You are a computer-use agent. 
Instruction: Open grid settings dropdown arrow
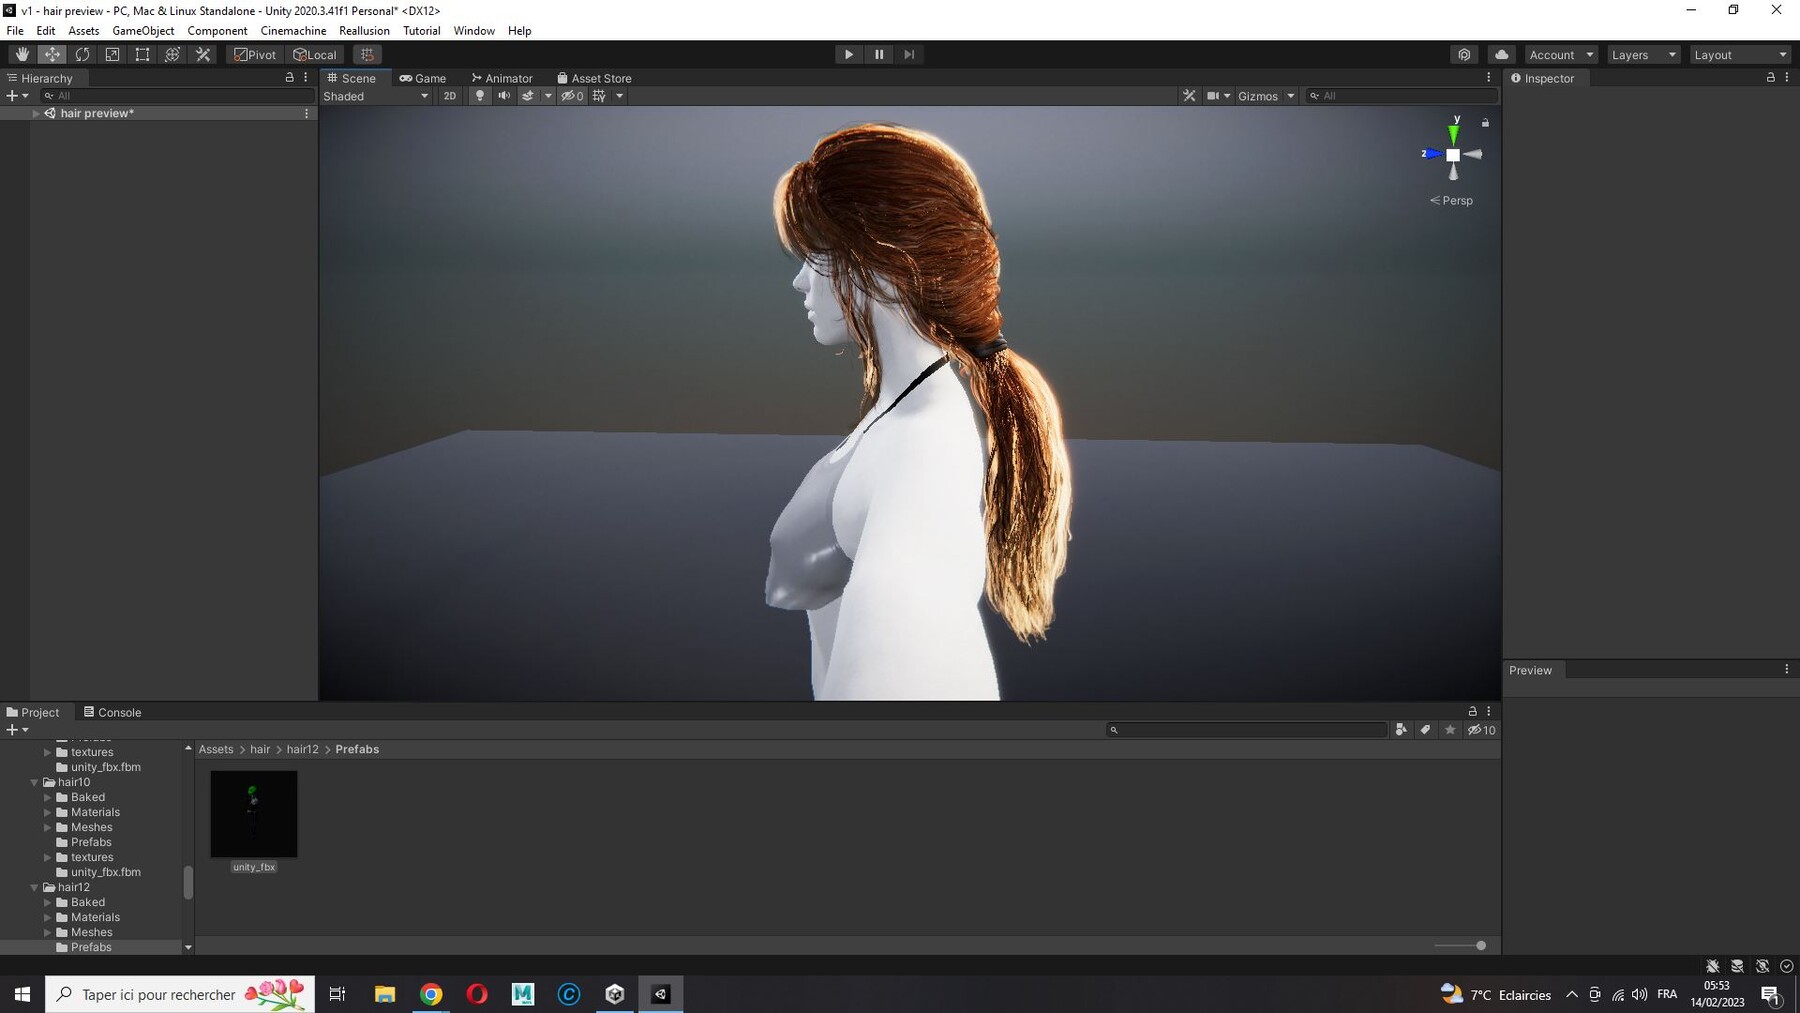[620, 96]
